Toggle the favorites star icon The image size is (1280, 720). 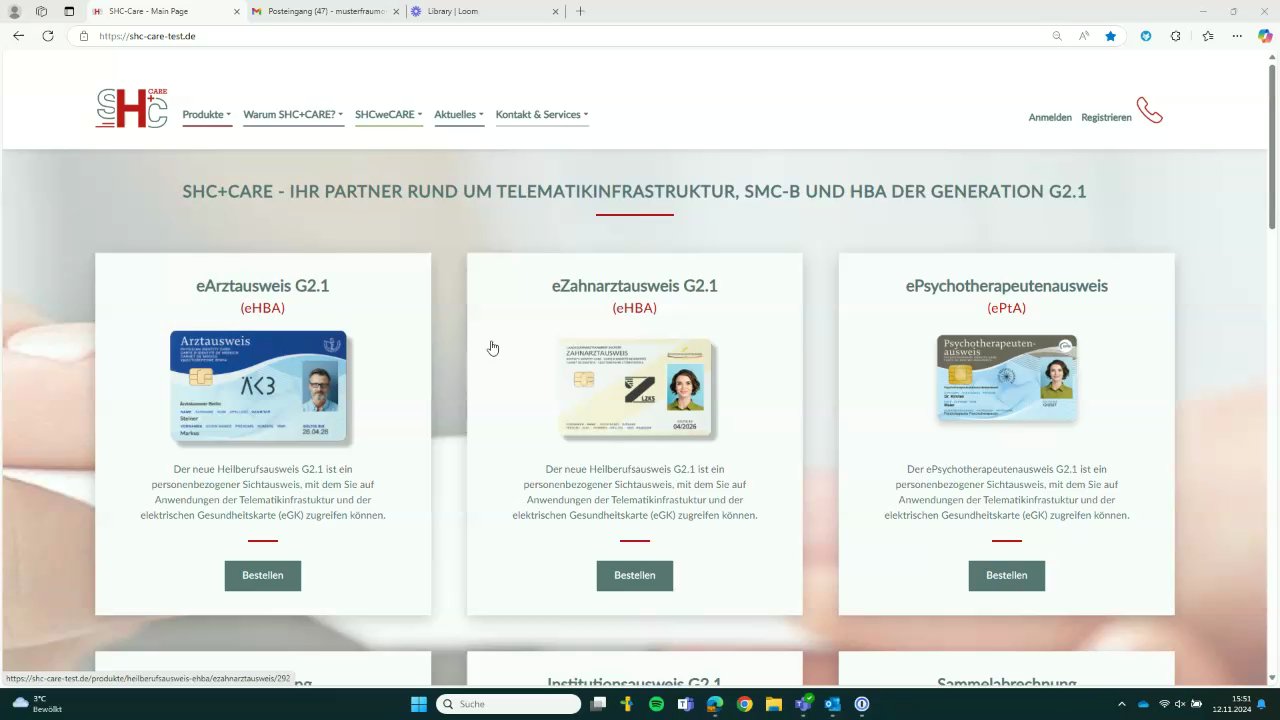click(x=1111, y=36)
